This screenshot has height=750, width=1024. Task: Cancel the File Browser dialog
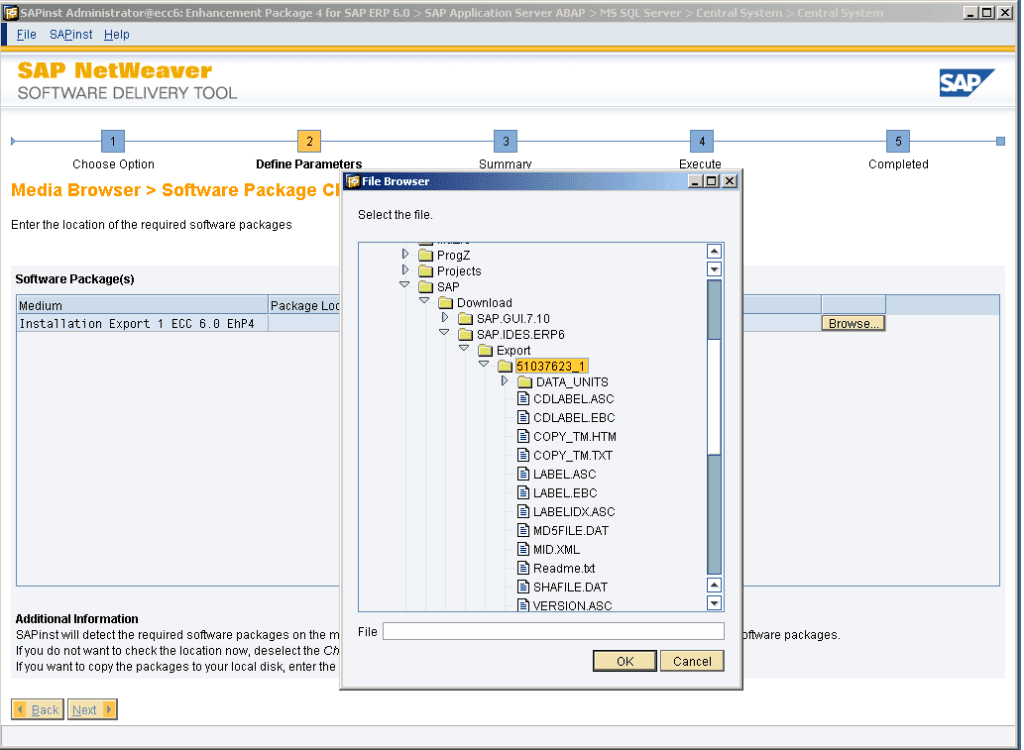[x=693, y=662]
